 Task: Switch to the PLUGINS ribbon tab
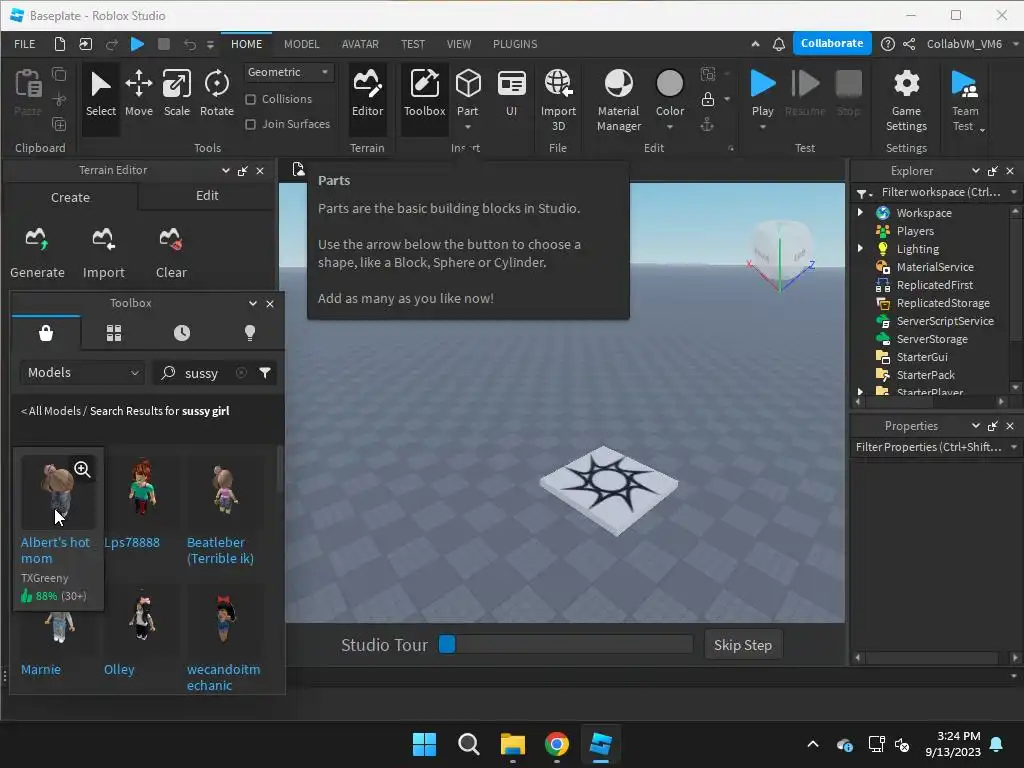pos(515,44)
